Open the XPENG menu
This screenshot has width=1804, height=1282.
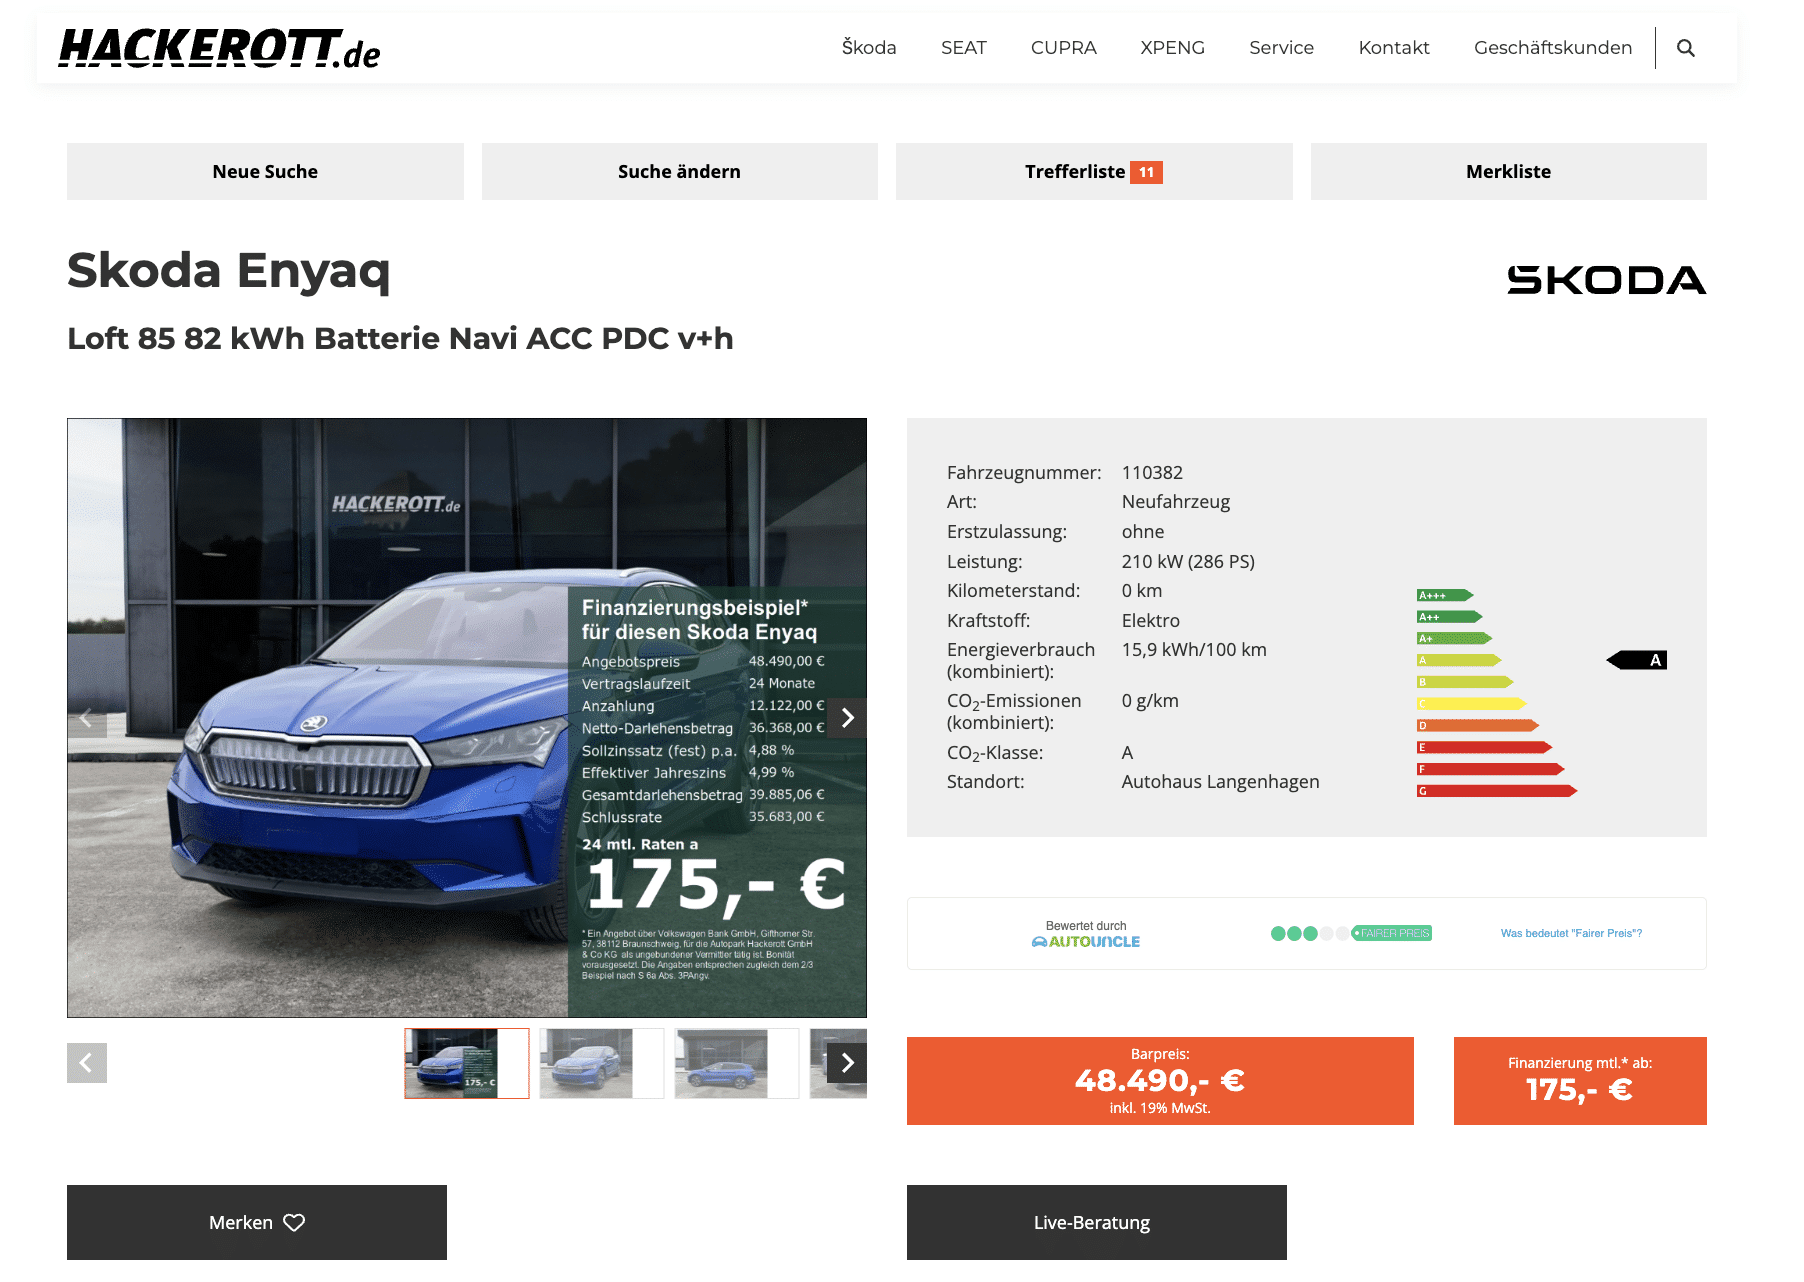(x=1173, y=48)
